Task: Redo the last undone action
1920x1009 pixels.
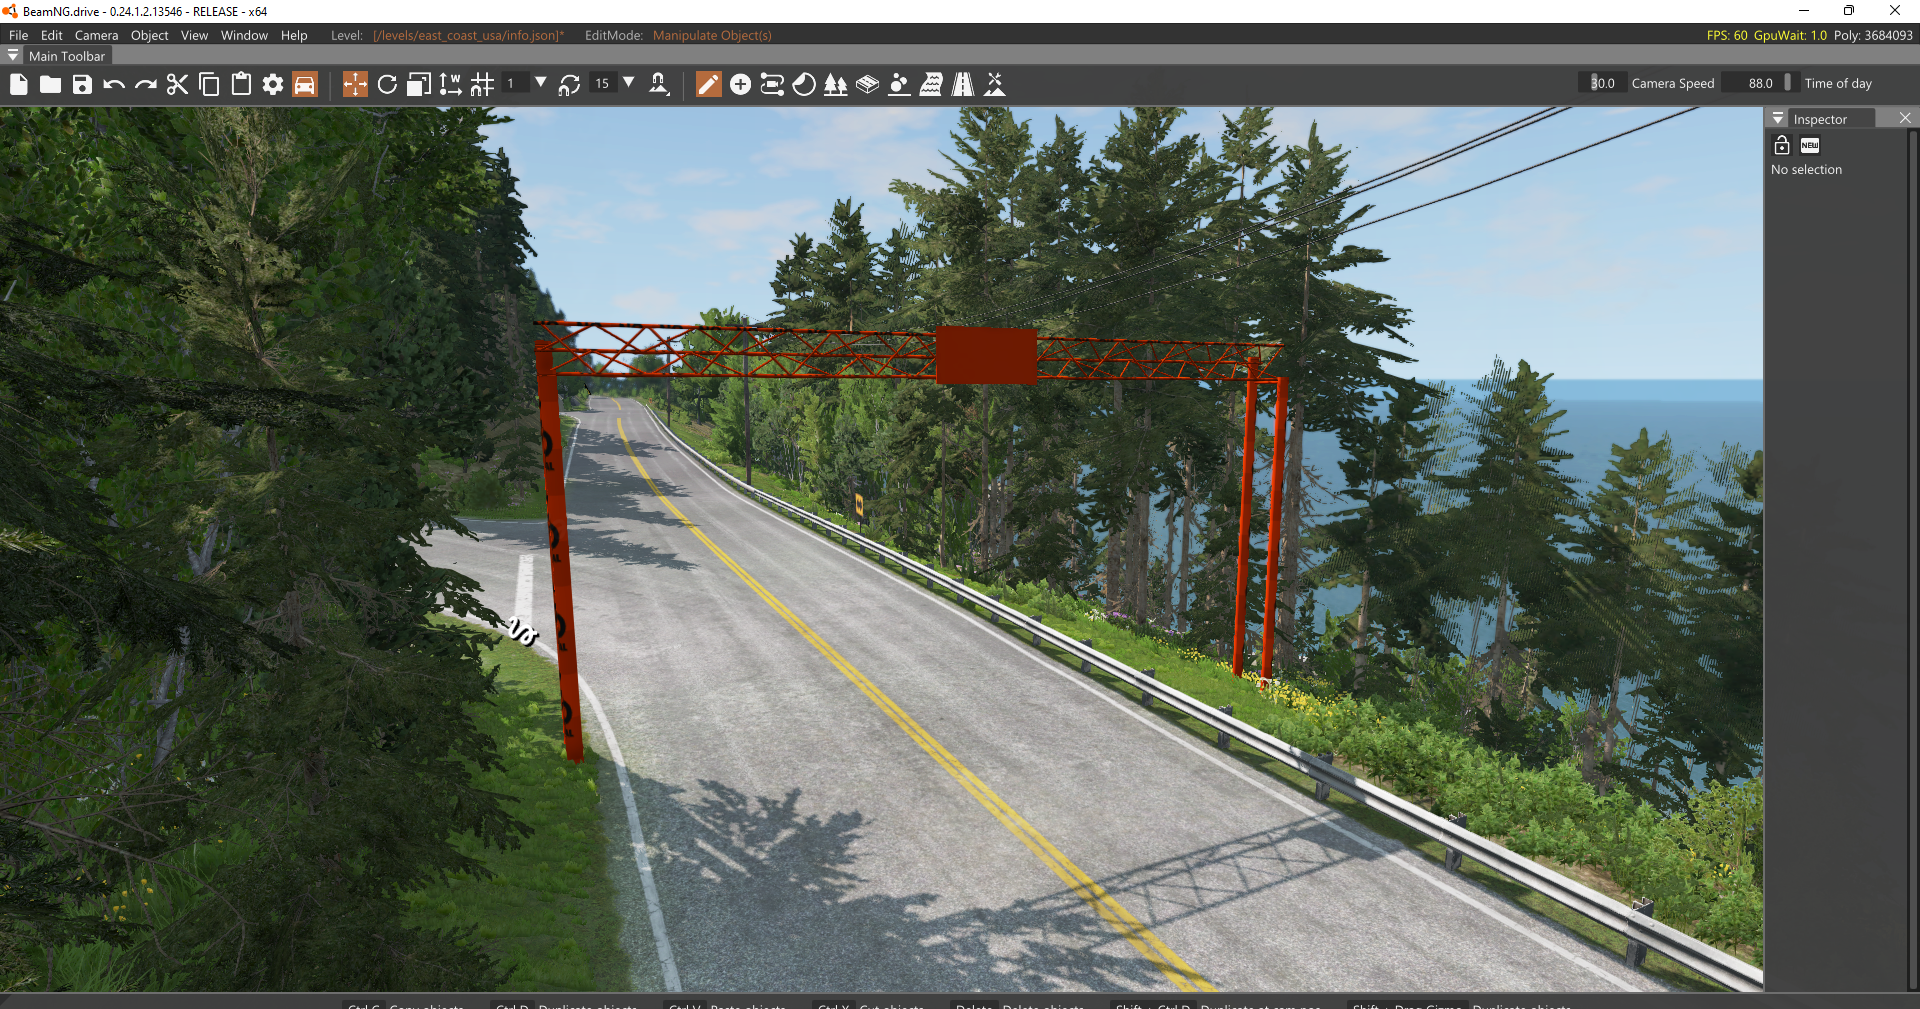Action: coord(146,85)
